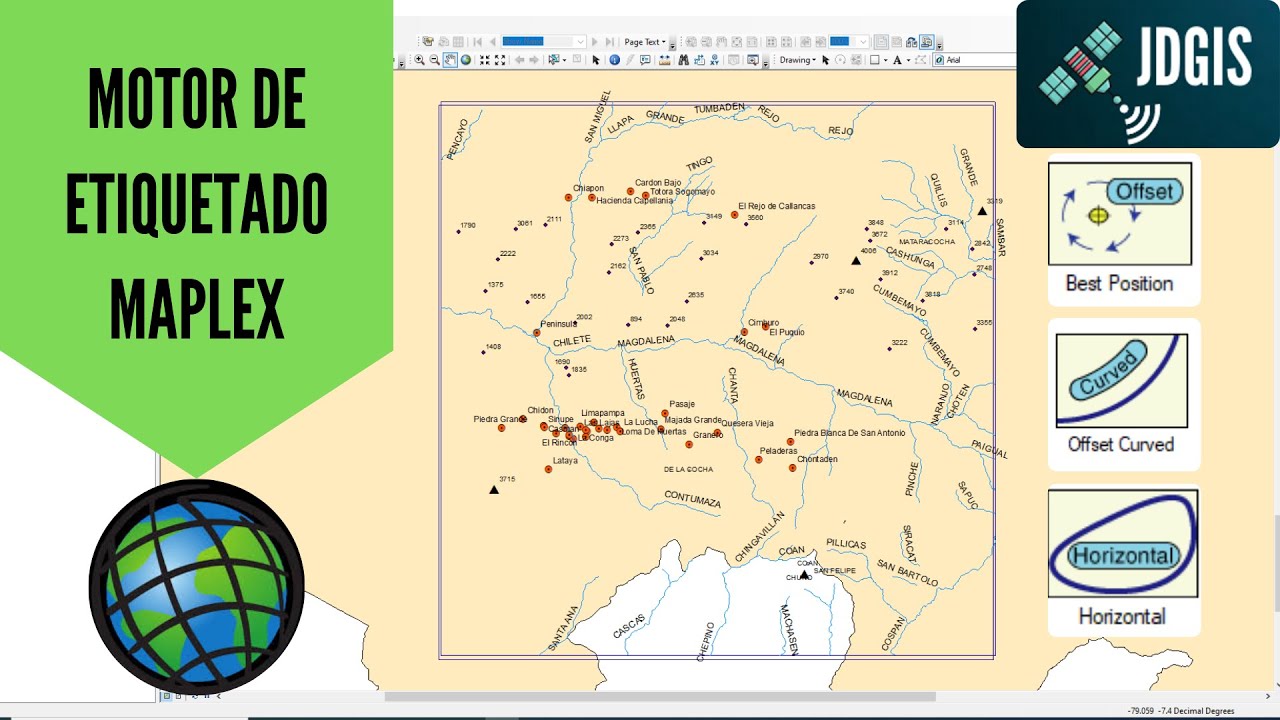Click the Full Extent globe icon
This screenshot has width=1280, height=720.
465,60
